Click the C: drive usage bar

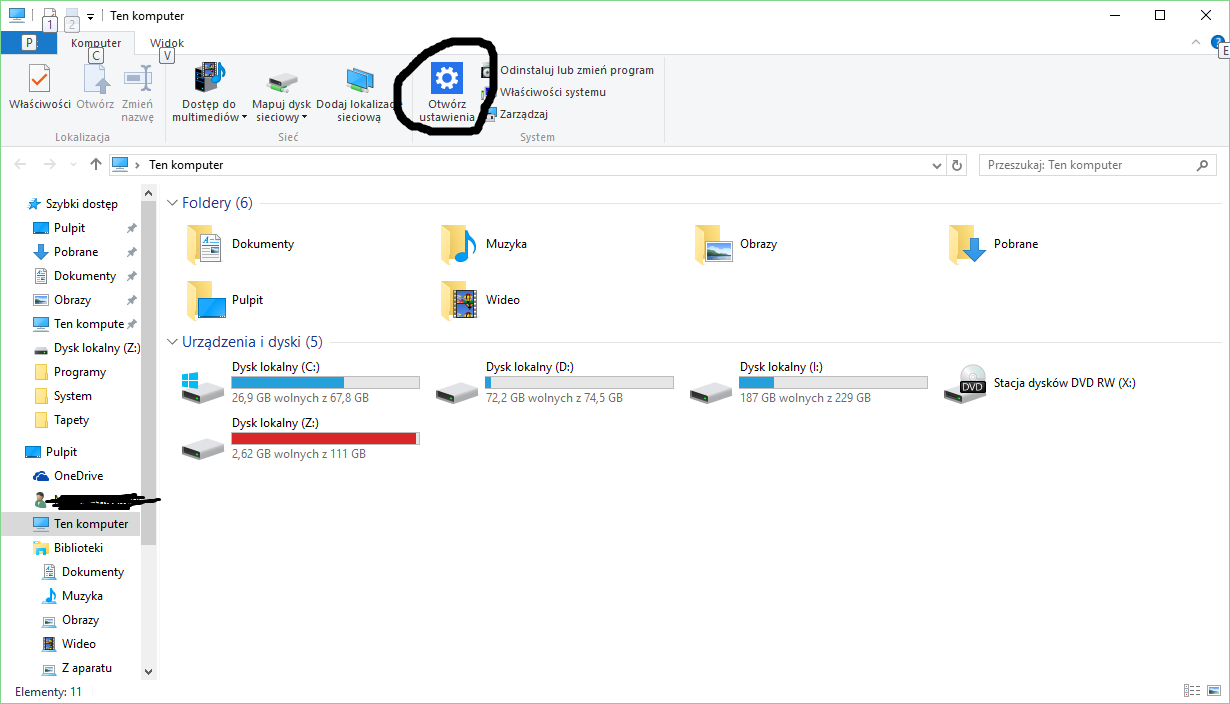point(325,382)
